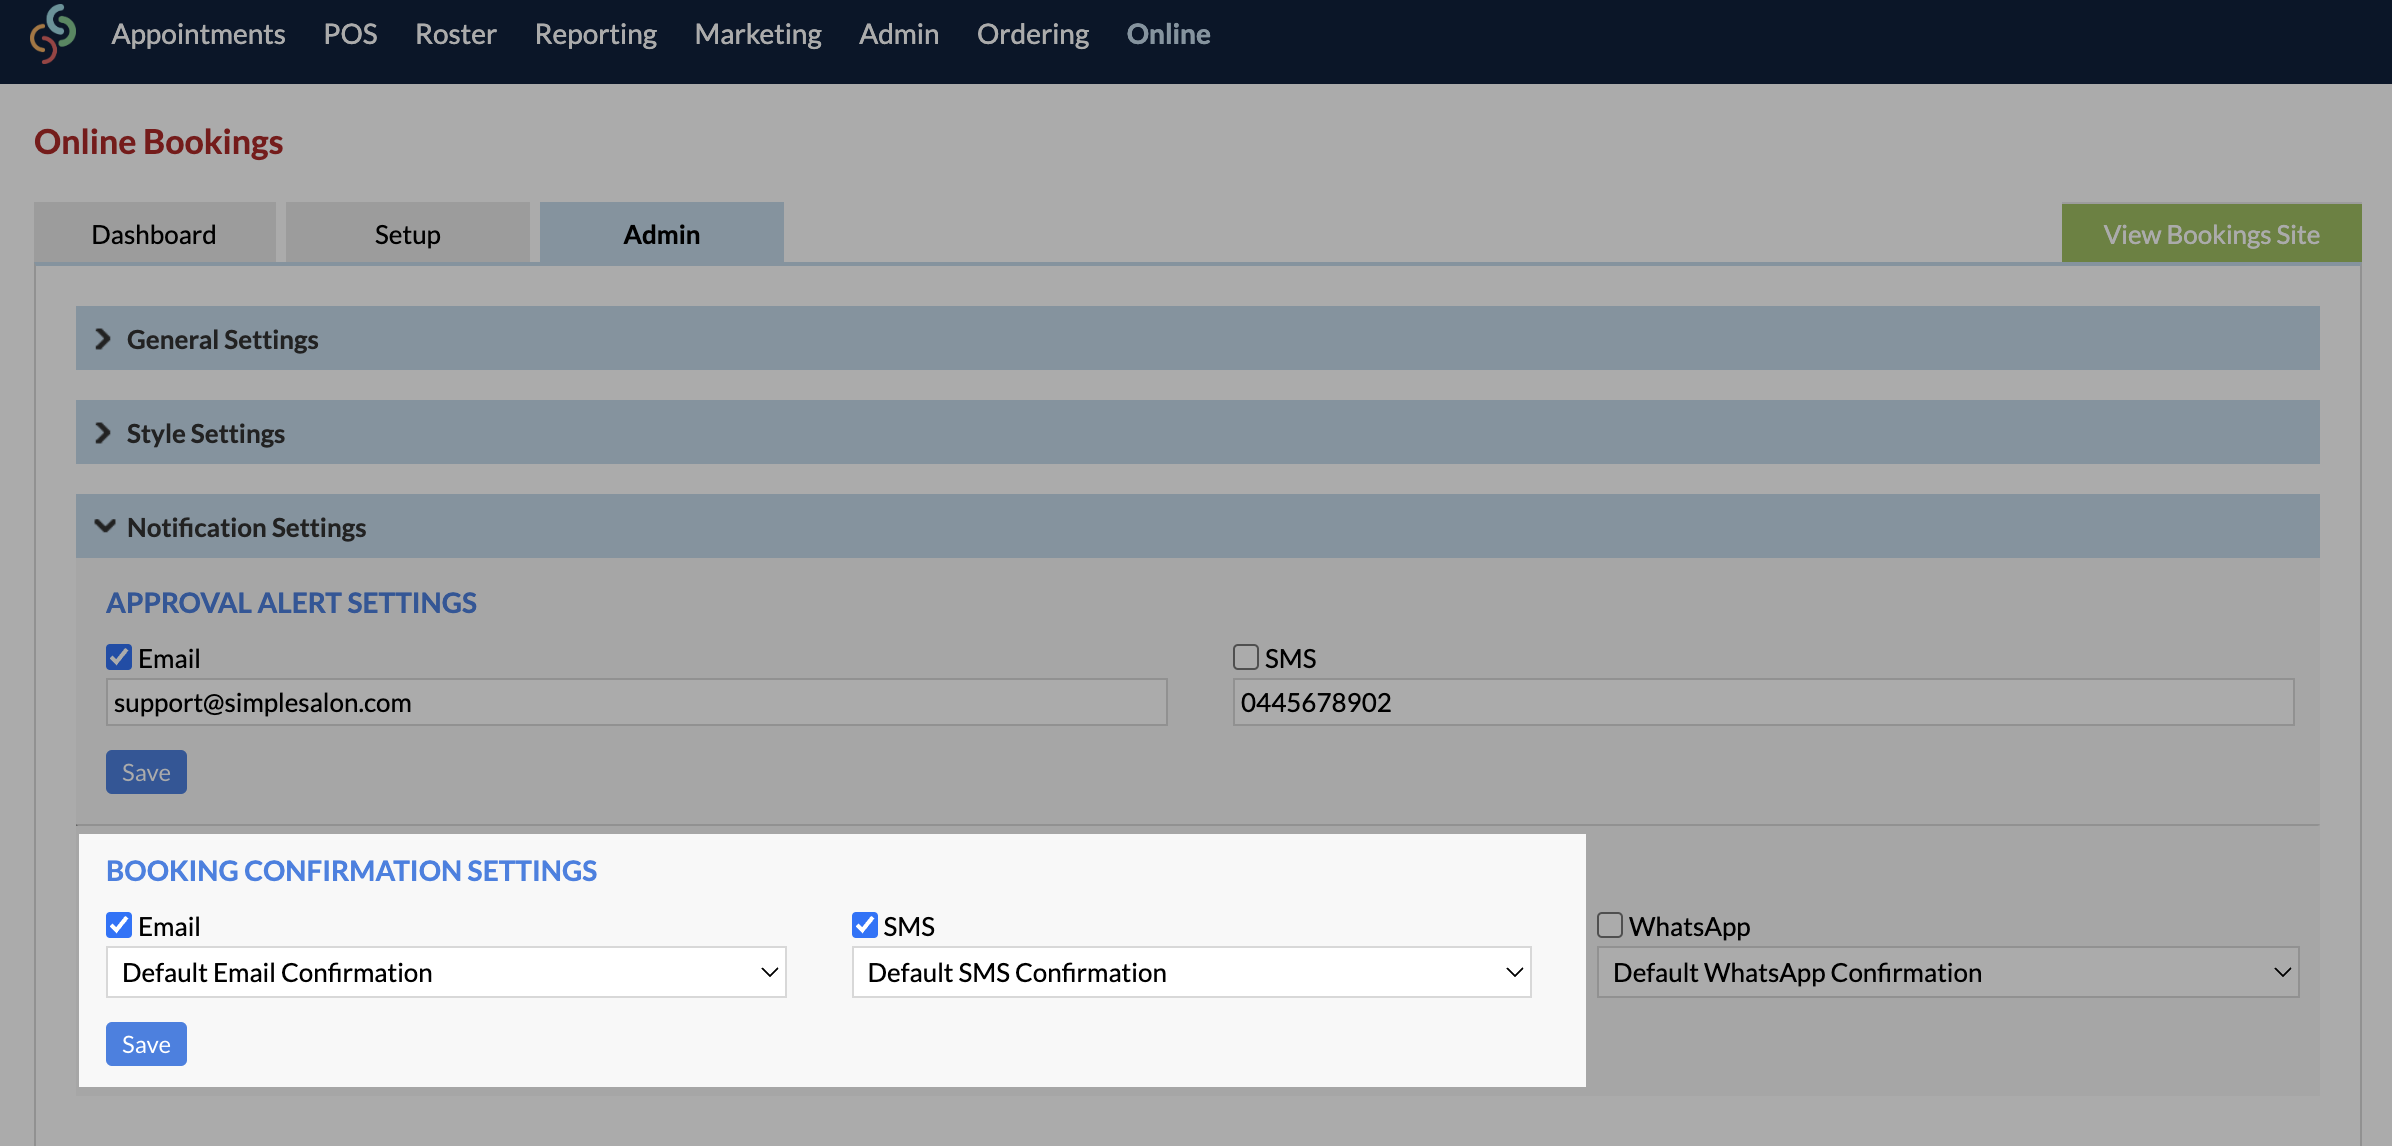
Task: Navigate to the POS section
Action: click(x=349, y=33)
